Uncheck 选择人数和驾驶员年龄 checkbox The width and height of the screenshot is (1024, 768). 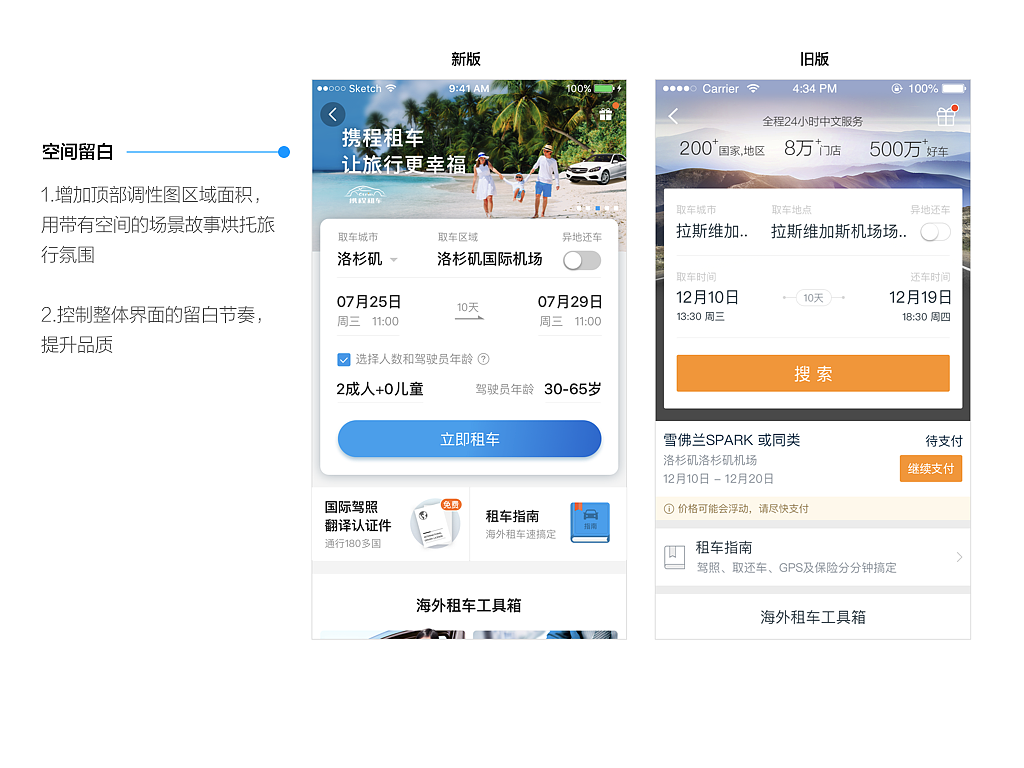click(x=344, y=359)
